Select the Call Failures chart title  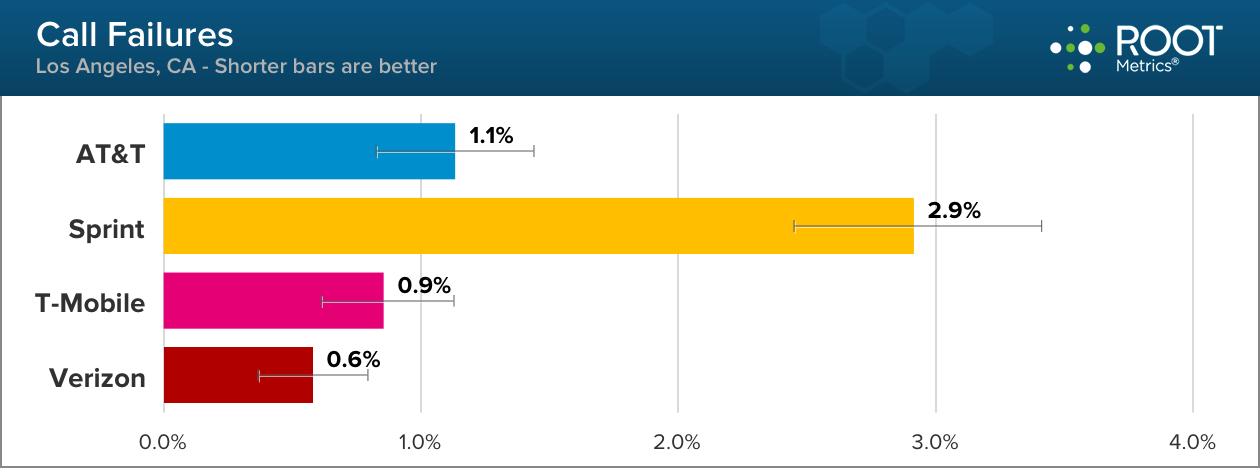135,36
